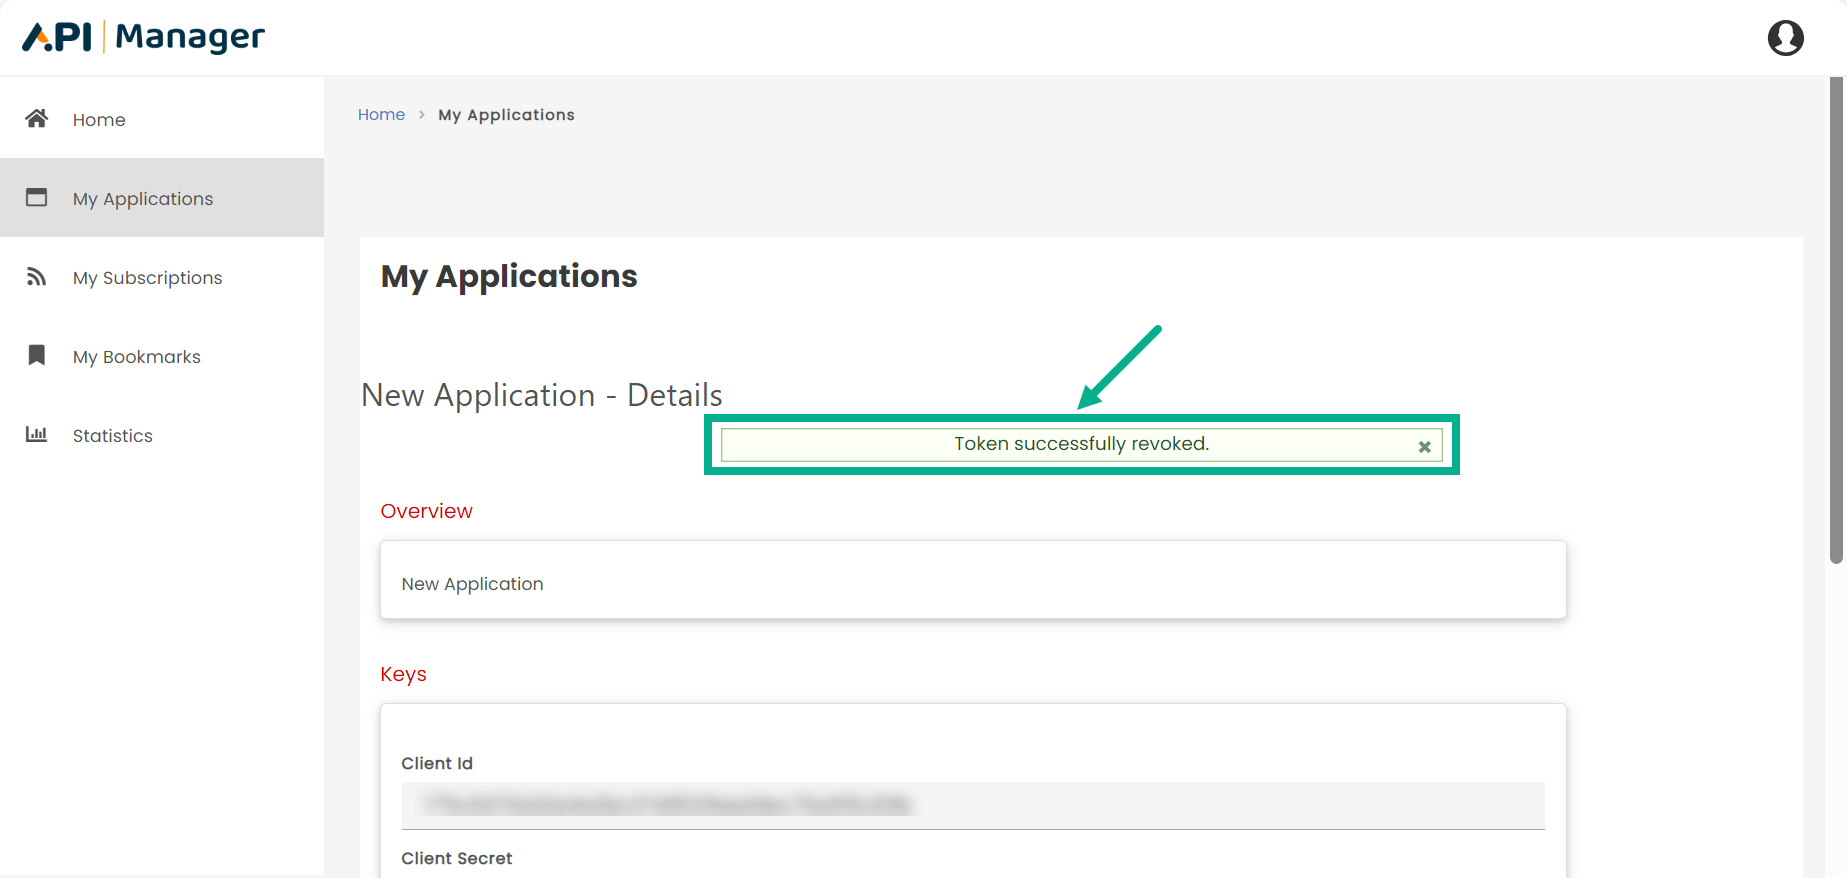Navigate to the Statistics section
This screenshot has height=878, width=1847.
[x=112, y=436]
